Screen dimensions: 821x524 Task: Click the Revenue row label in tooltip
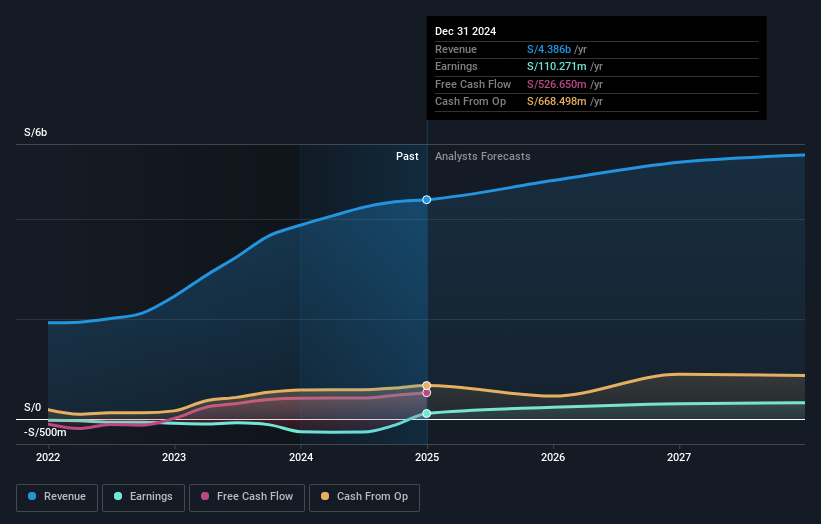[x=456, y=49]
